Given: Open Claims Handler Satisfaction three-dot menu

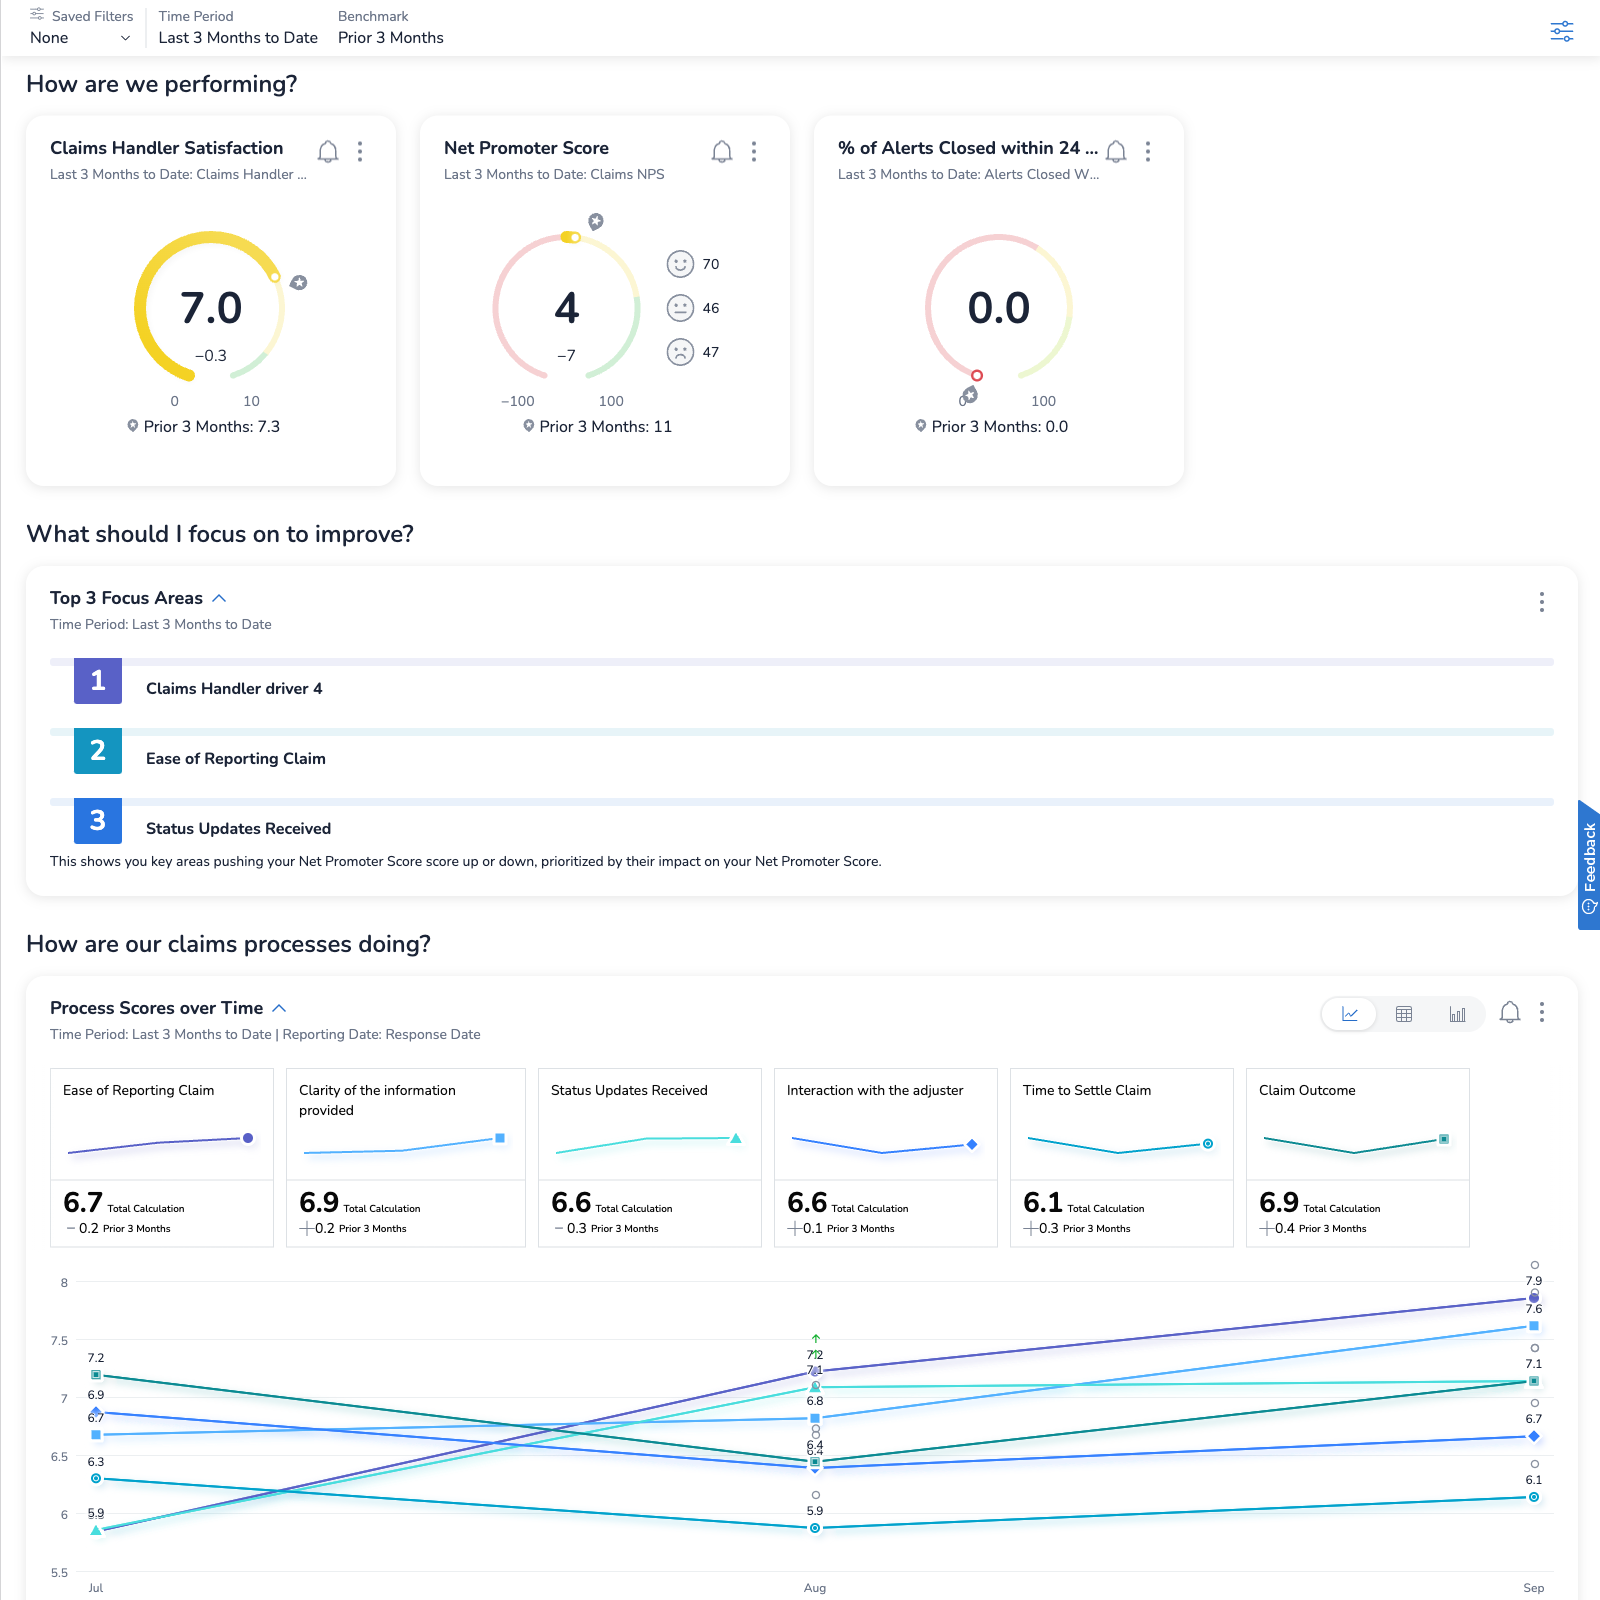Looking at the screenshot, I should point(360,151).
